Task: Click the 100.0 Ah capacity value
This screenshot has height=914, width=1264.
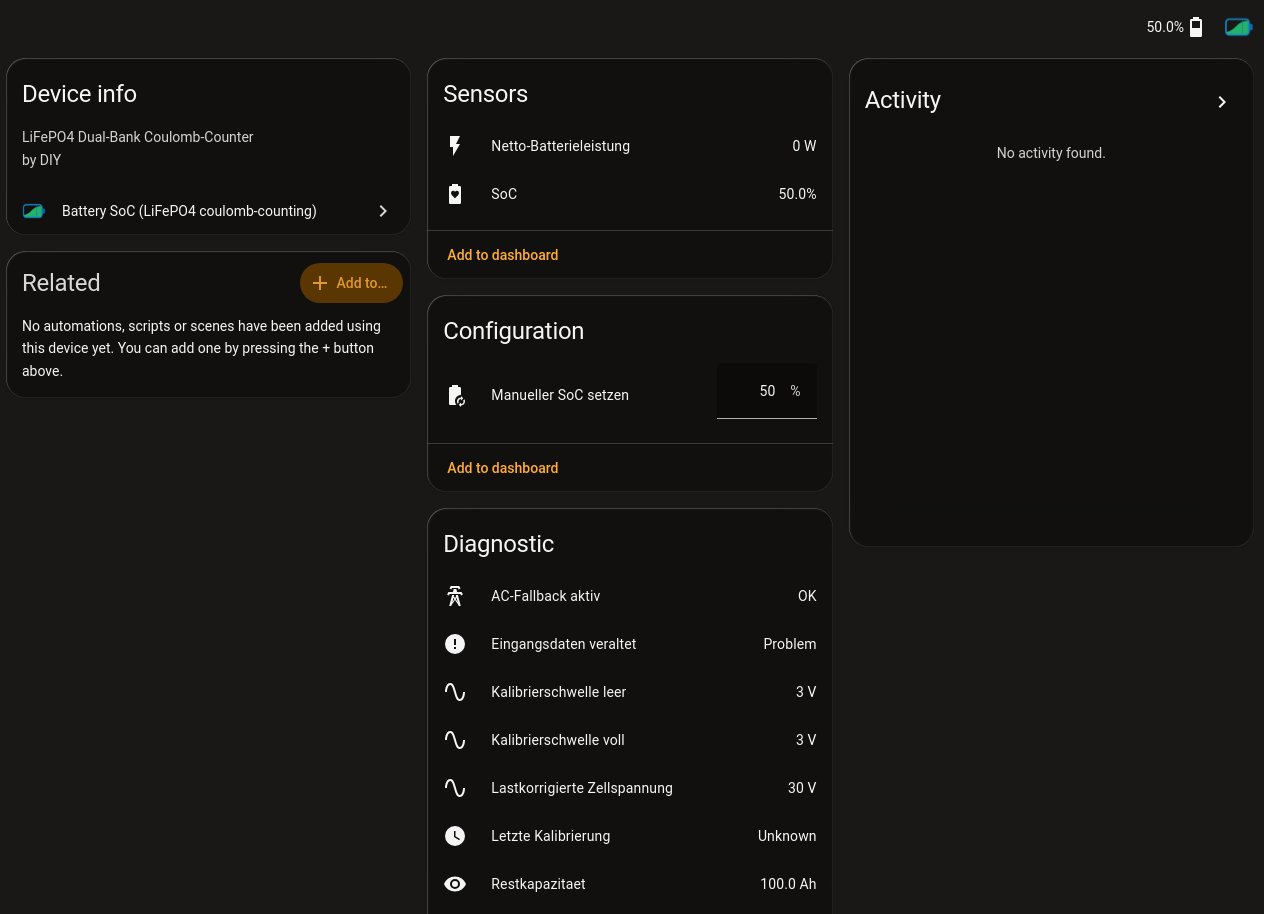Action: pos(788,884)
